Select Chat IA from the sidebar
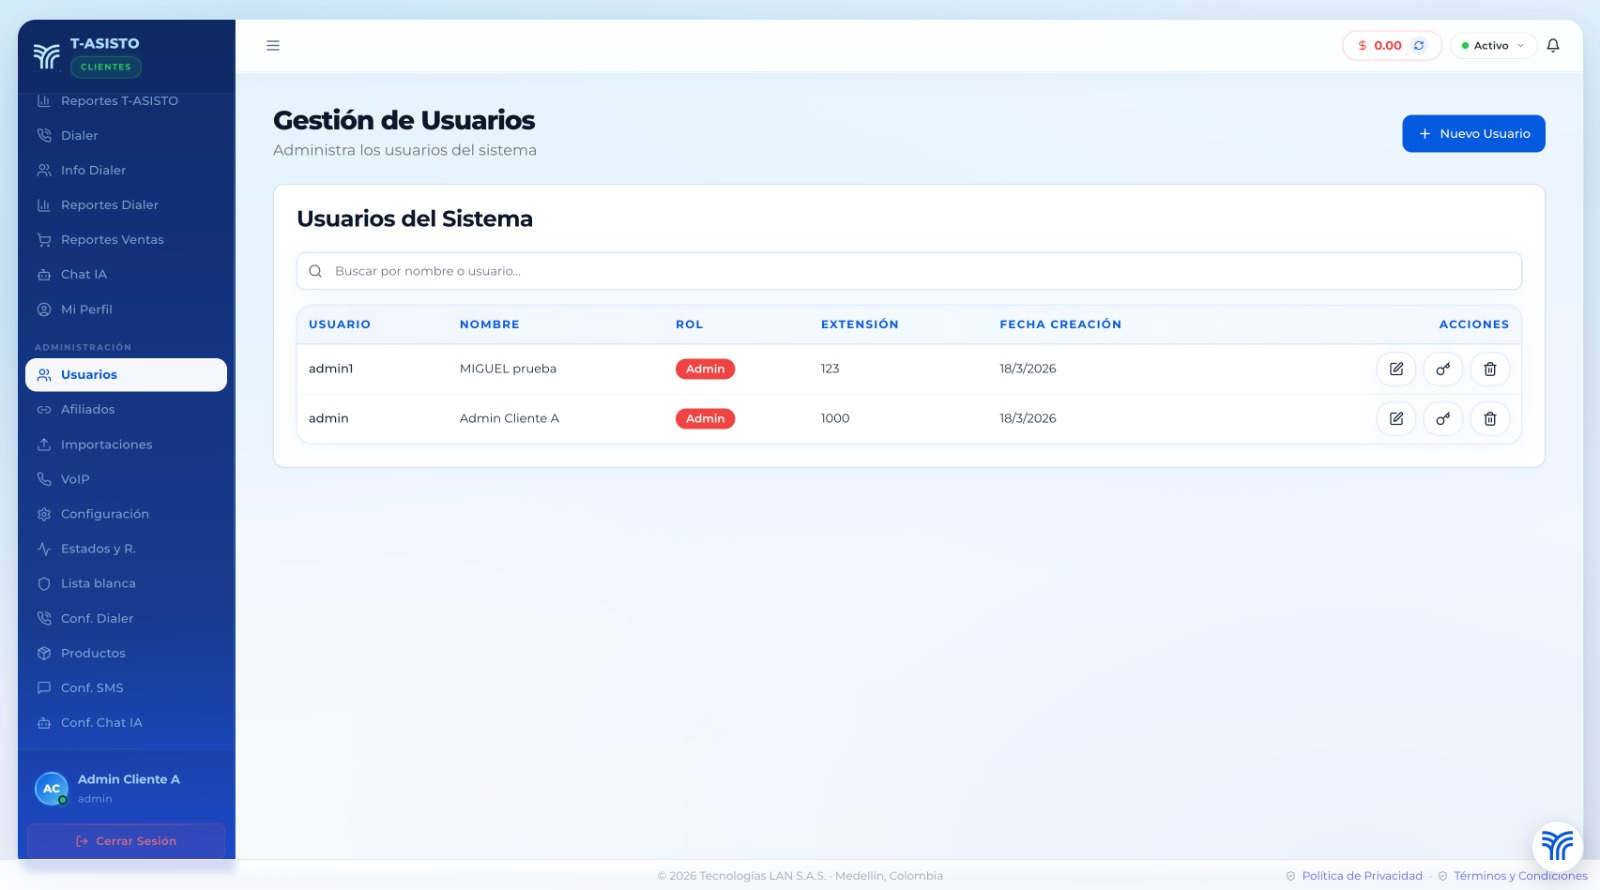This screenshot has height=890, width=1600. point(84,275)
